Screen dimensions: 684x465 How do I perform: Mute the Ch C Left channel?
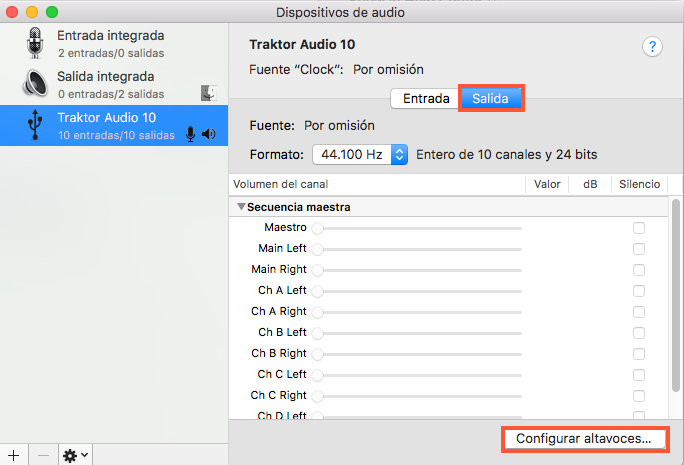[639, 375]
